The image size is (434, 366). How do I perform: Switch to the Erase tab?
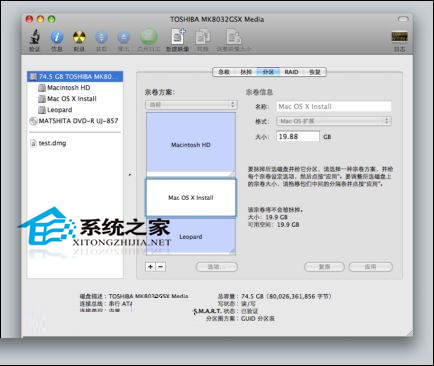coord(246,72)
